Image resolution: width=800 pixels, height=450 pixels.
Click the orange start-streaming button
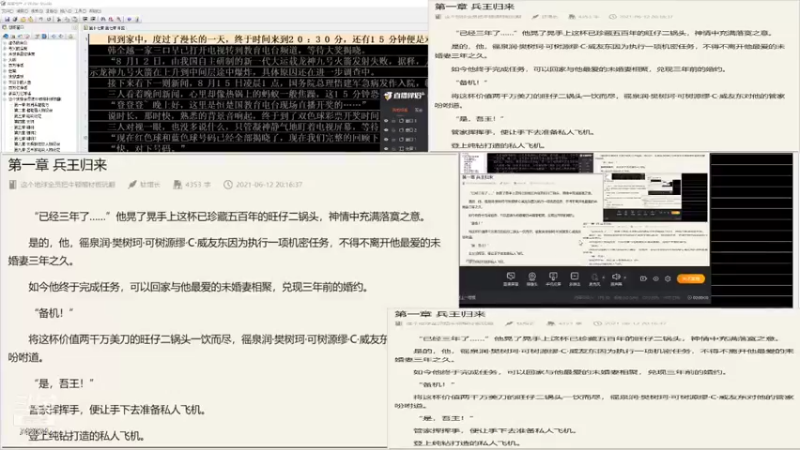click(x=691, y=279)
